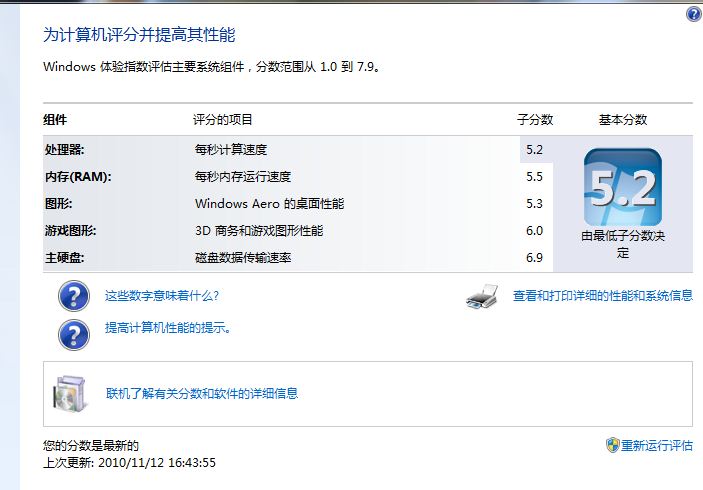Screen dimensions: 703x490
Task: Click the 评分的项目 column header
Action: click(x=223, y=120)
